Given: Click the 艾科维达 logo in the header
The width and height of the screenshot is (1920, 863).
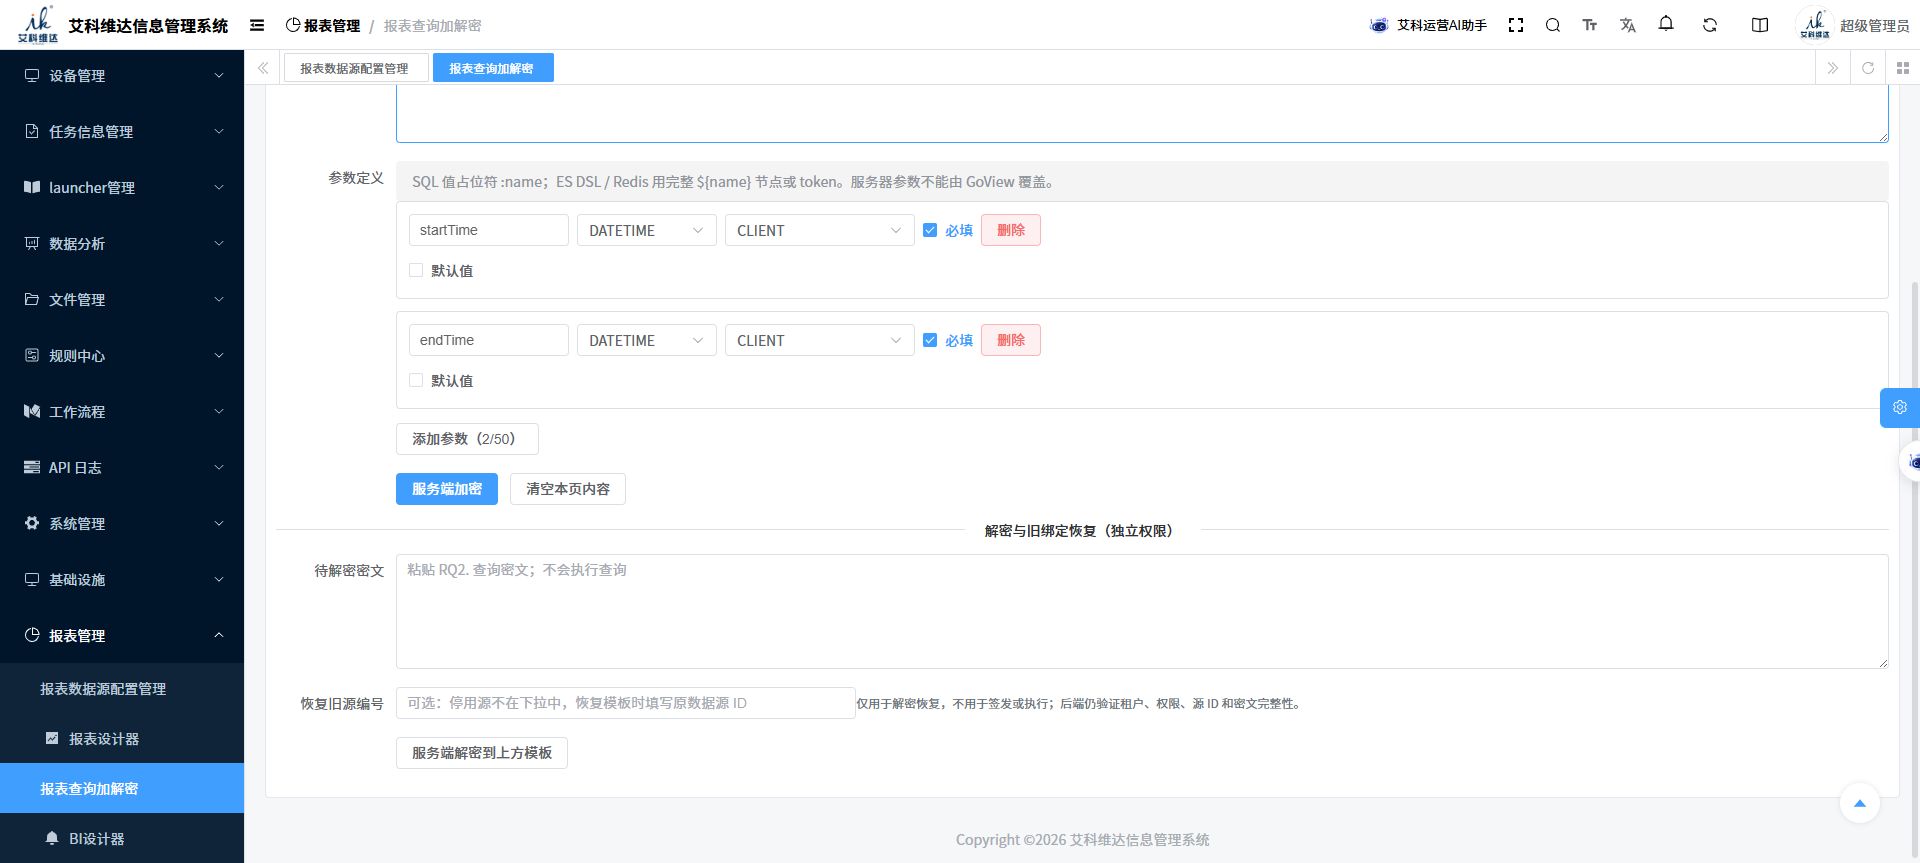Looking at the screenshot, I should pyautogui.click(x=38, y=24).
